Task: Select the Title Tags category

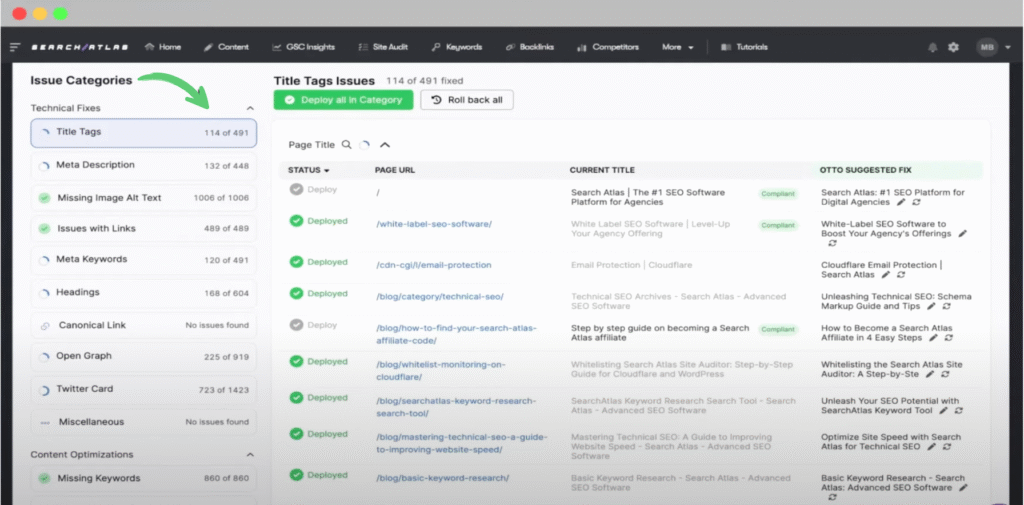Action: (x=144, y=133)
